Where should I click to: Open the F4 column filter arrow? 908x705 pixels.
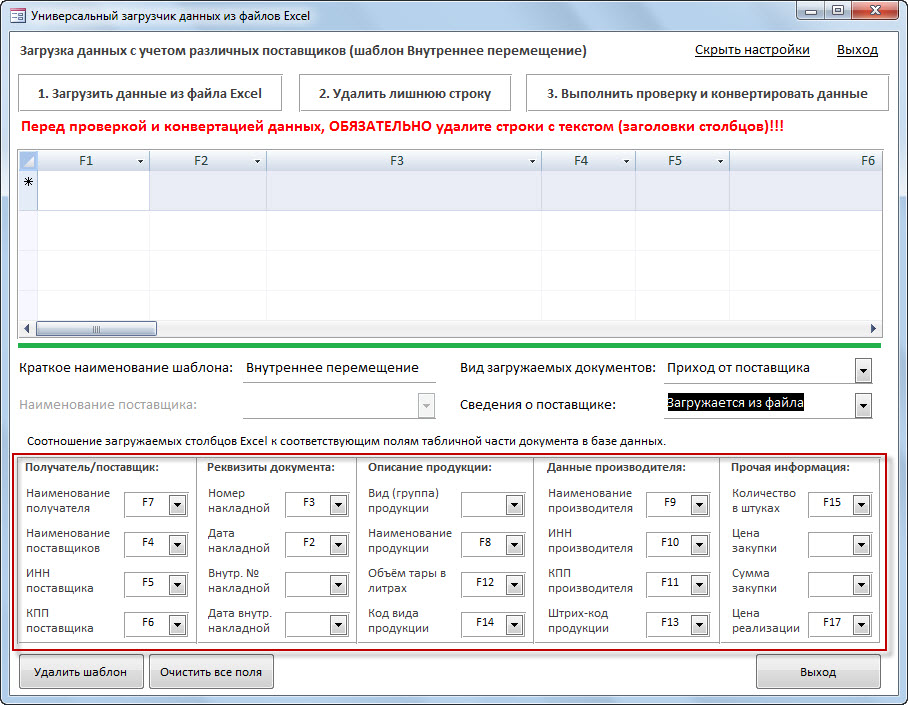click(x=626, y=161)
